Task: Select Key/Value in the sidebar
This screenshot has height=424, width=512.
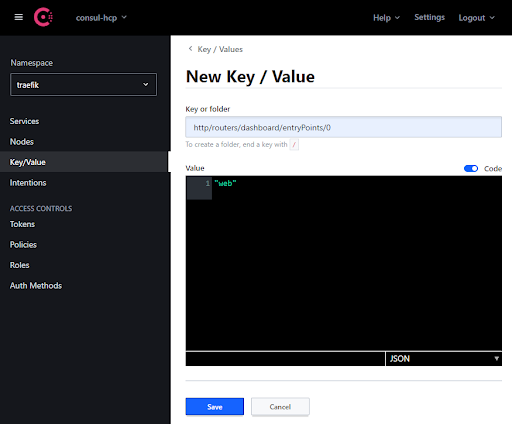Action: click(x=83, y=162)
